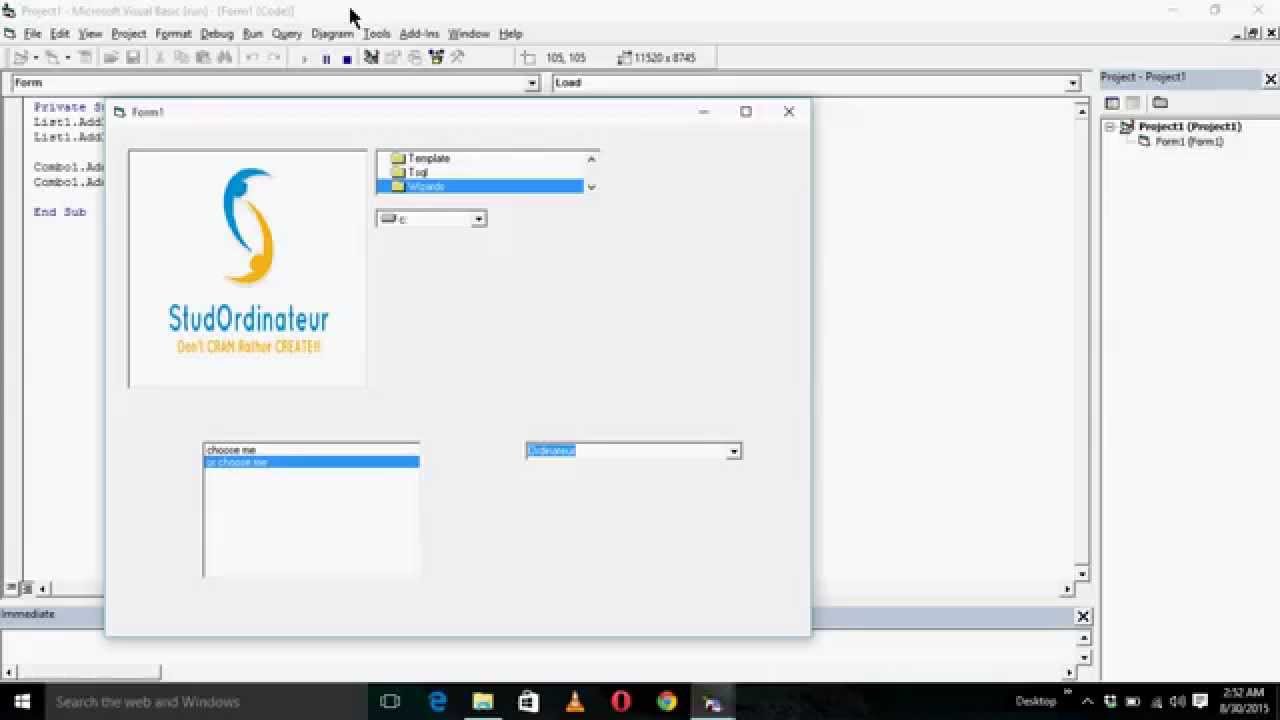The width and height of the screenshot is (1280, 720).
Task: Open the Run menu
Action: (x=252, y=34)
